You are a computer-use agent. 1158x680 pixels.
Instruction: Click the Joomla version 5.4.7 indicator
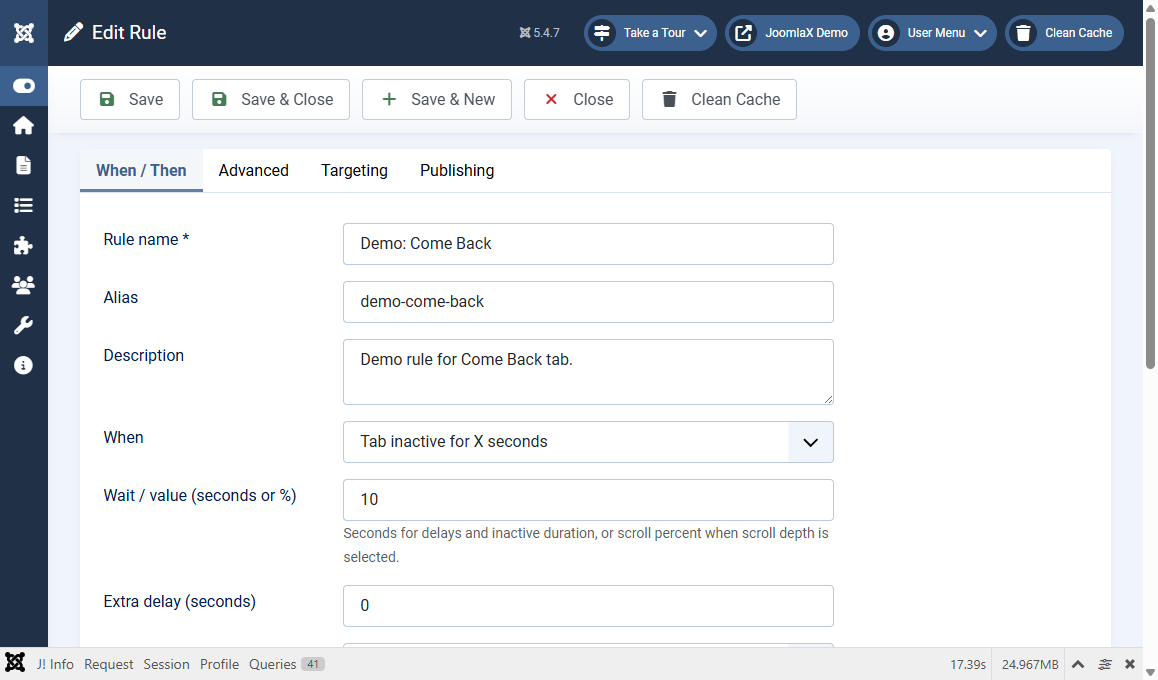coord(539,32)
